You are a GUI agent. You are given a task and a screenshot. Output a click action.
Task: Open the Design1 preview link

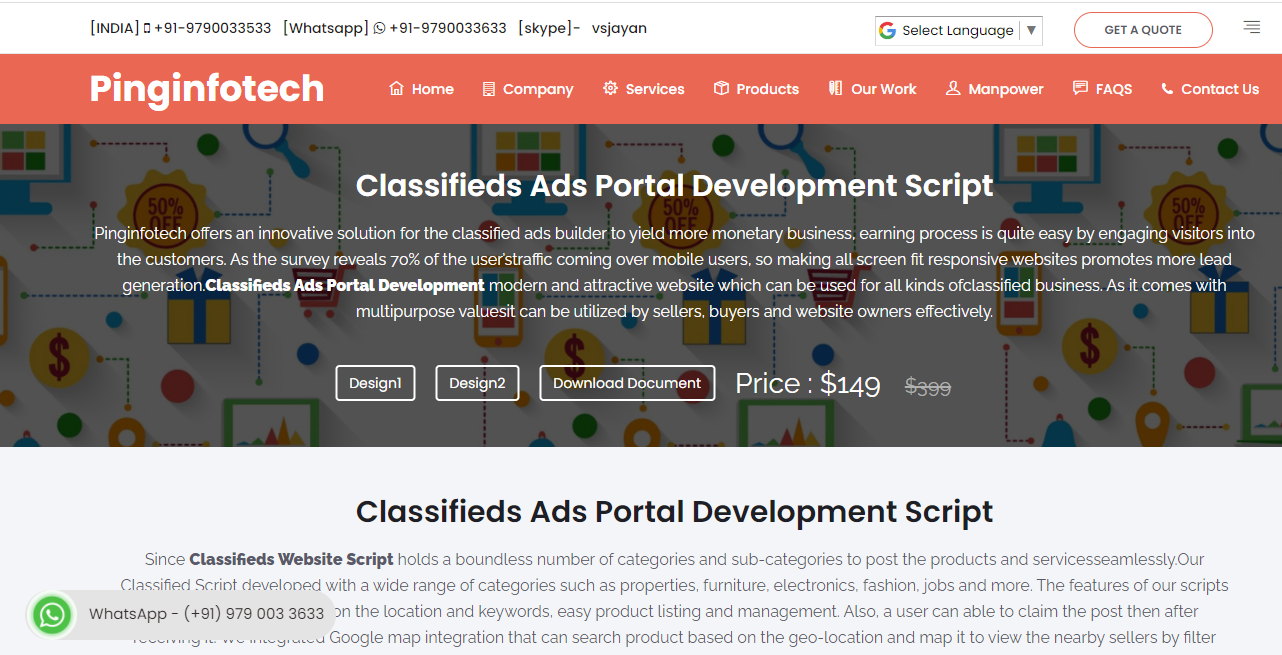[x=375, y=382]
